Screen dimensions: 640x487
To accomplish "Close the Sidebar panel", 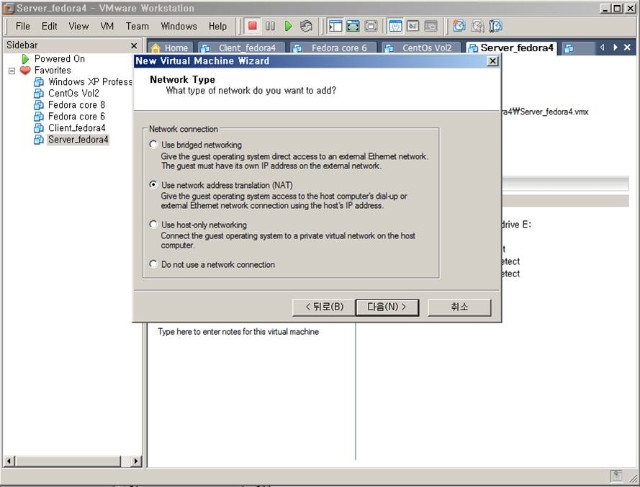I will [x=134, y=45].
